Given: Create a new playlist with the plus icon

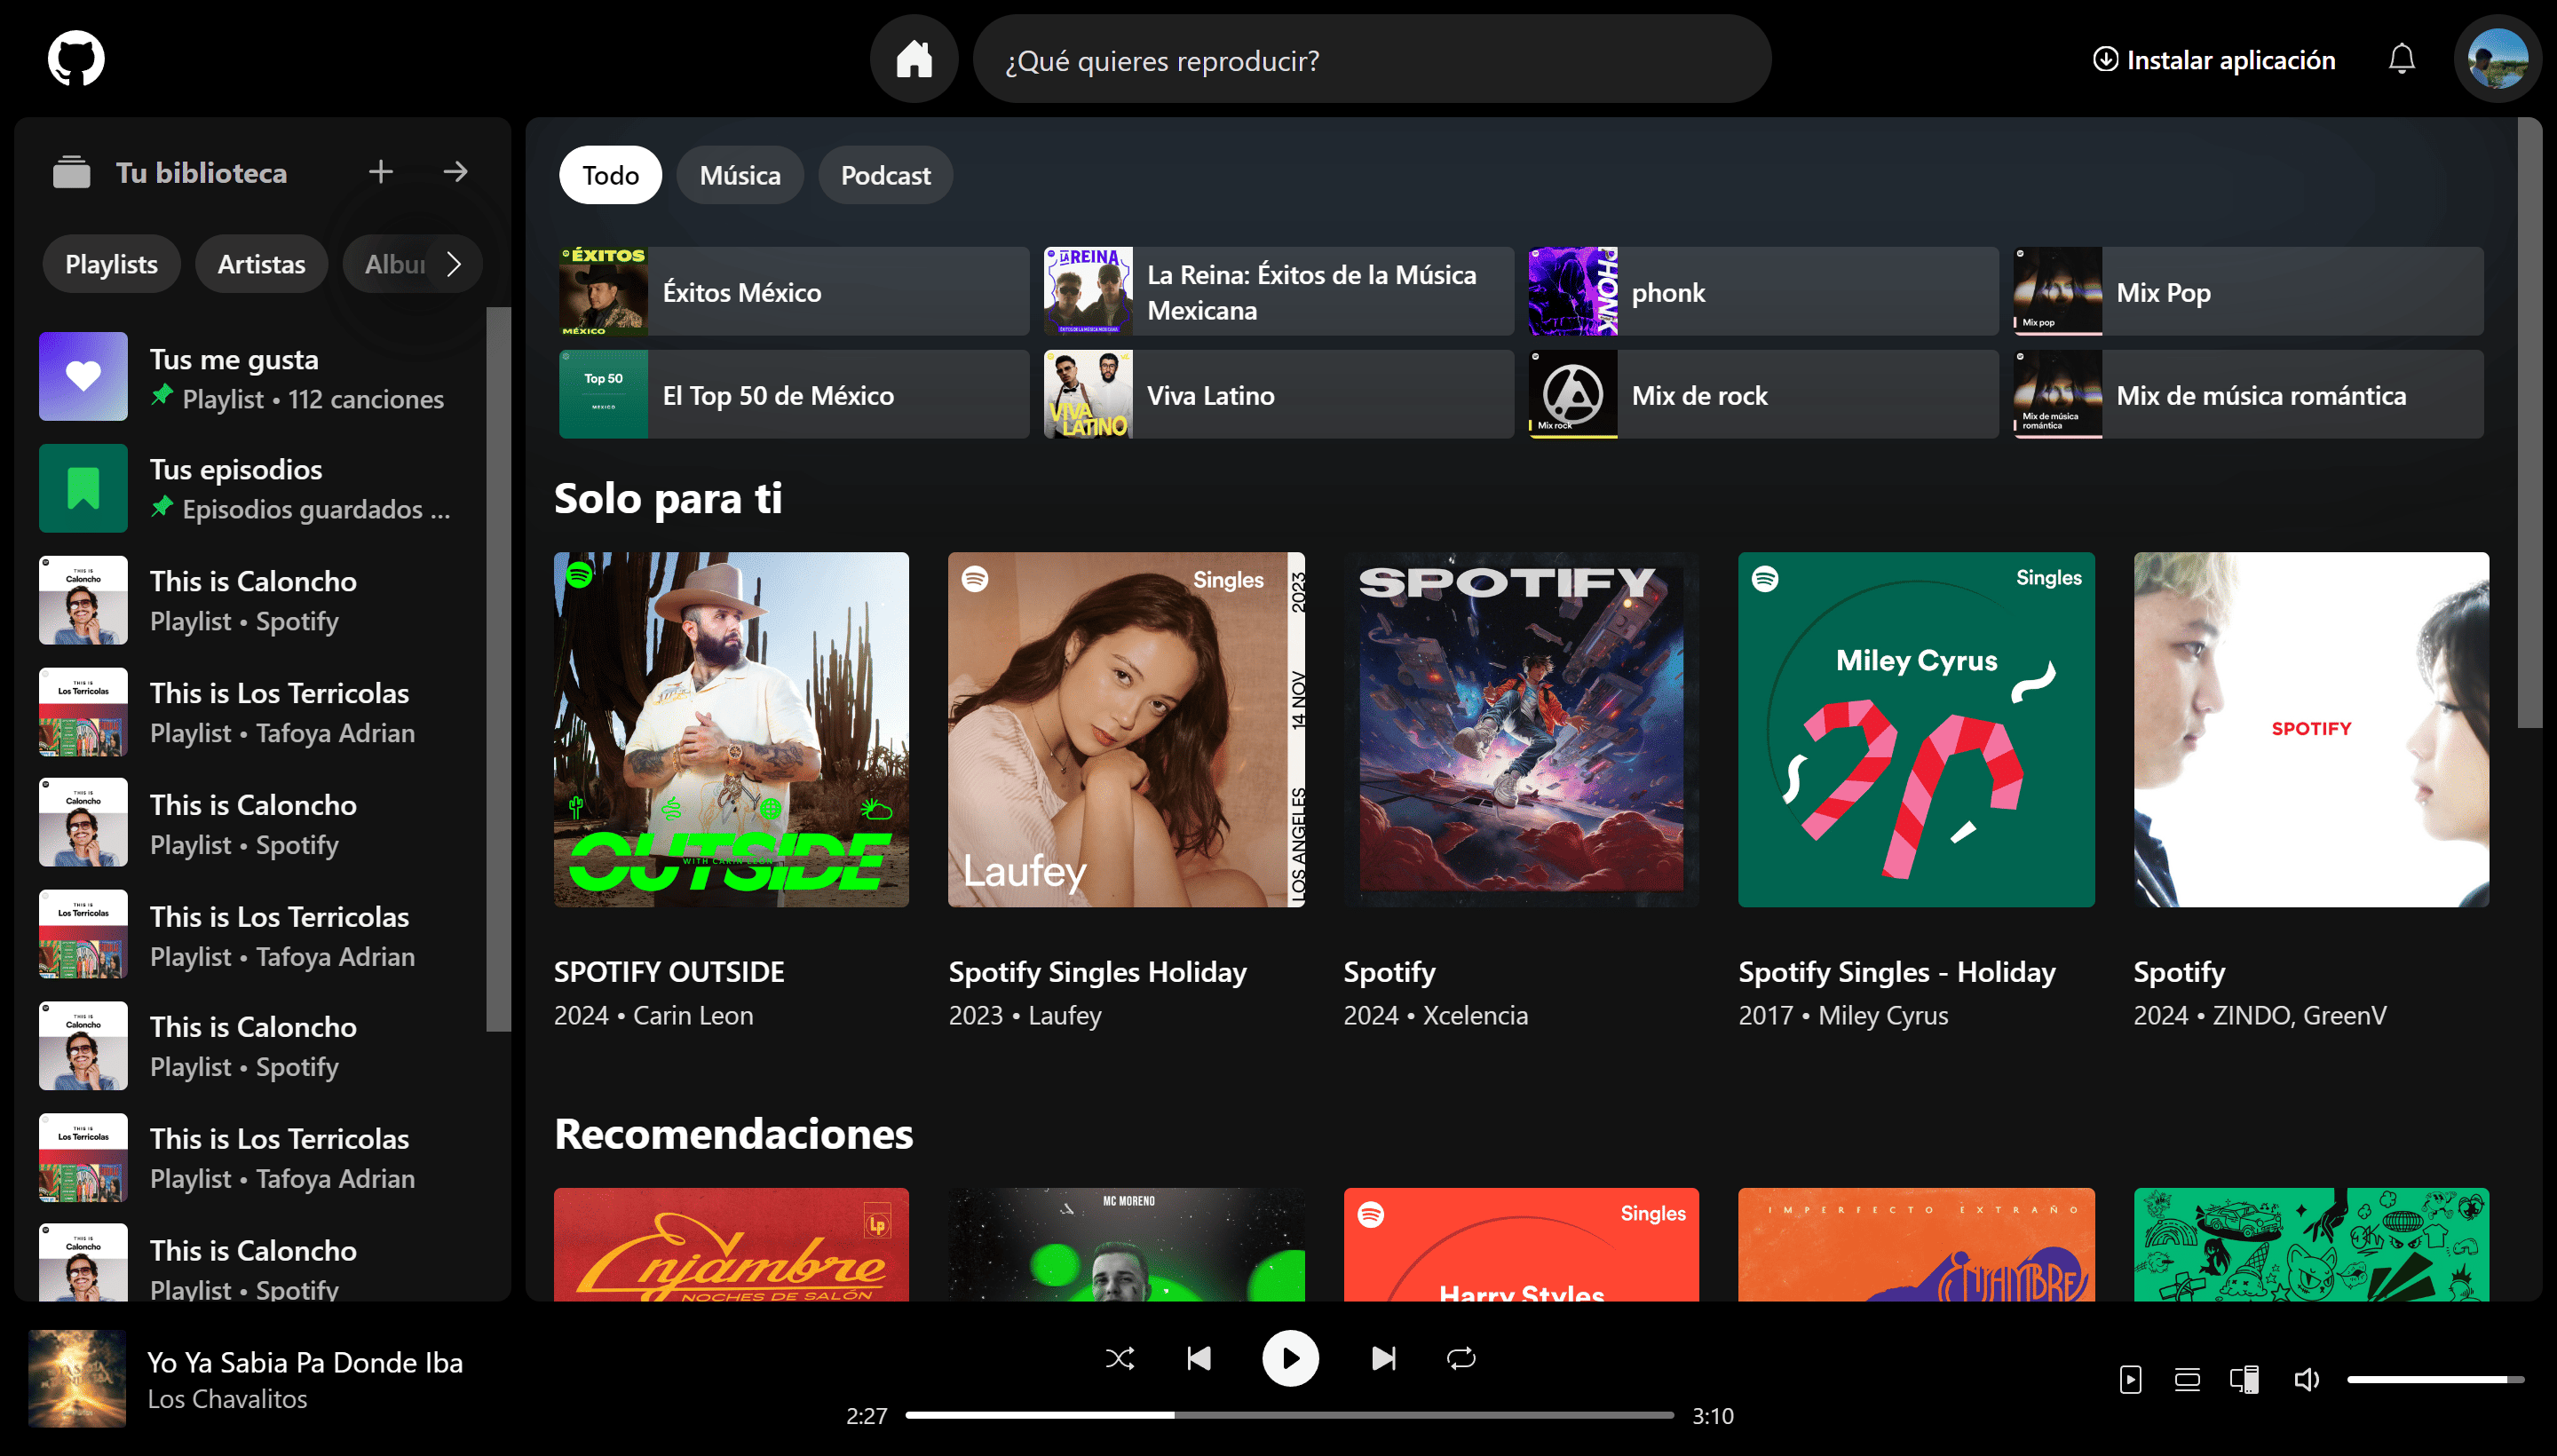Looking at the screenshot, I should click(x=380, y=172).
